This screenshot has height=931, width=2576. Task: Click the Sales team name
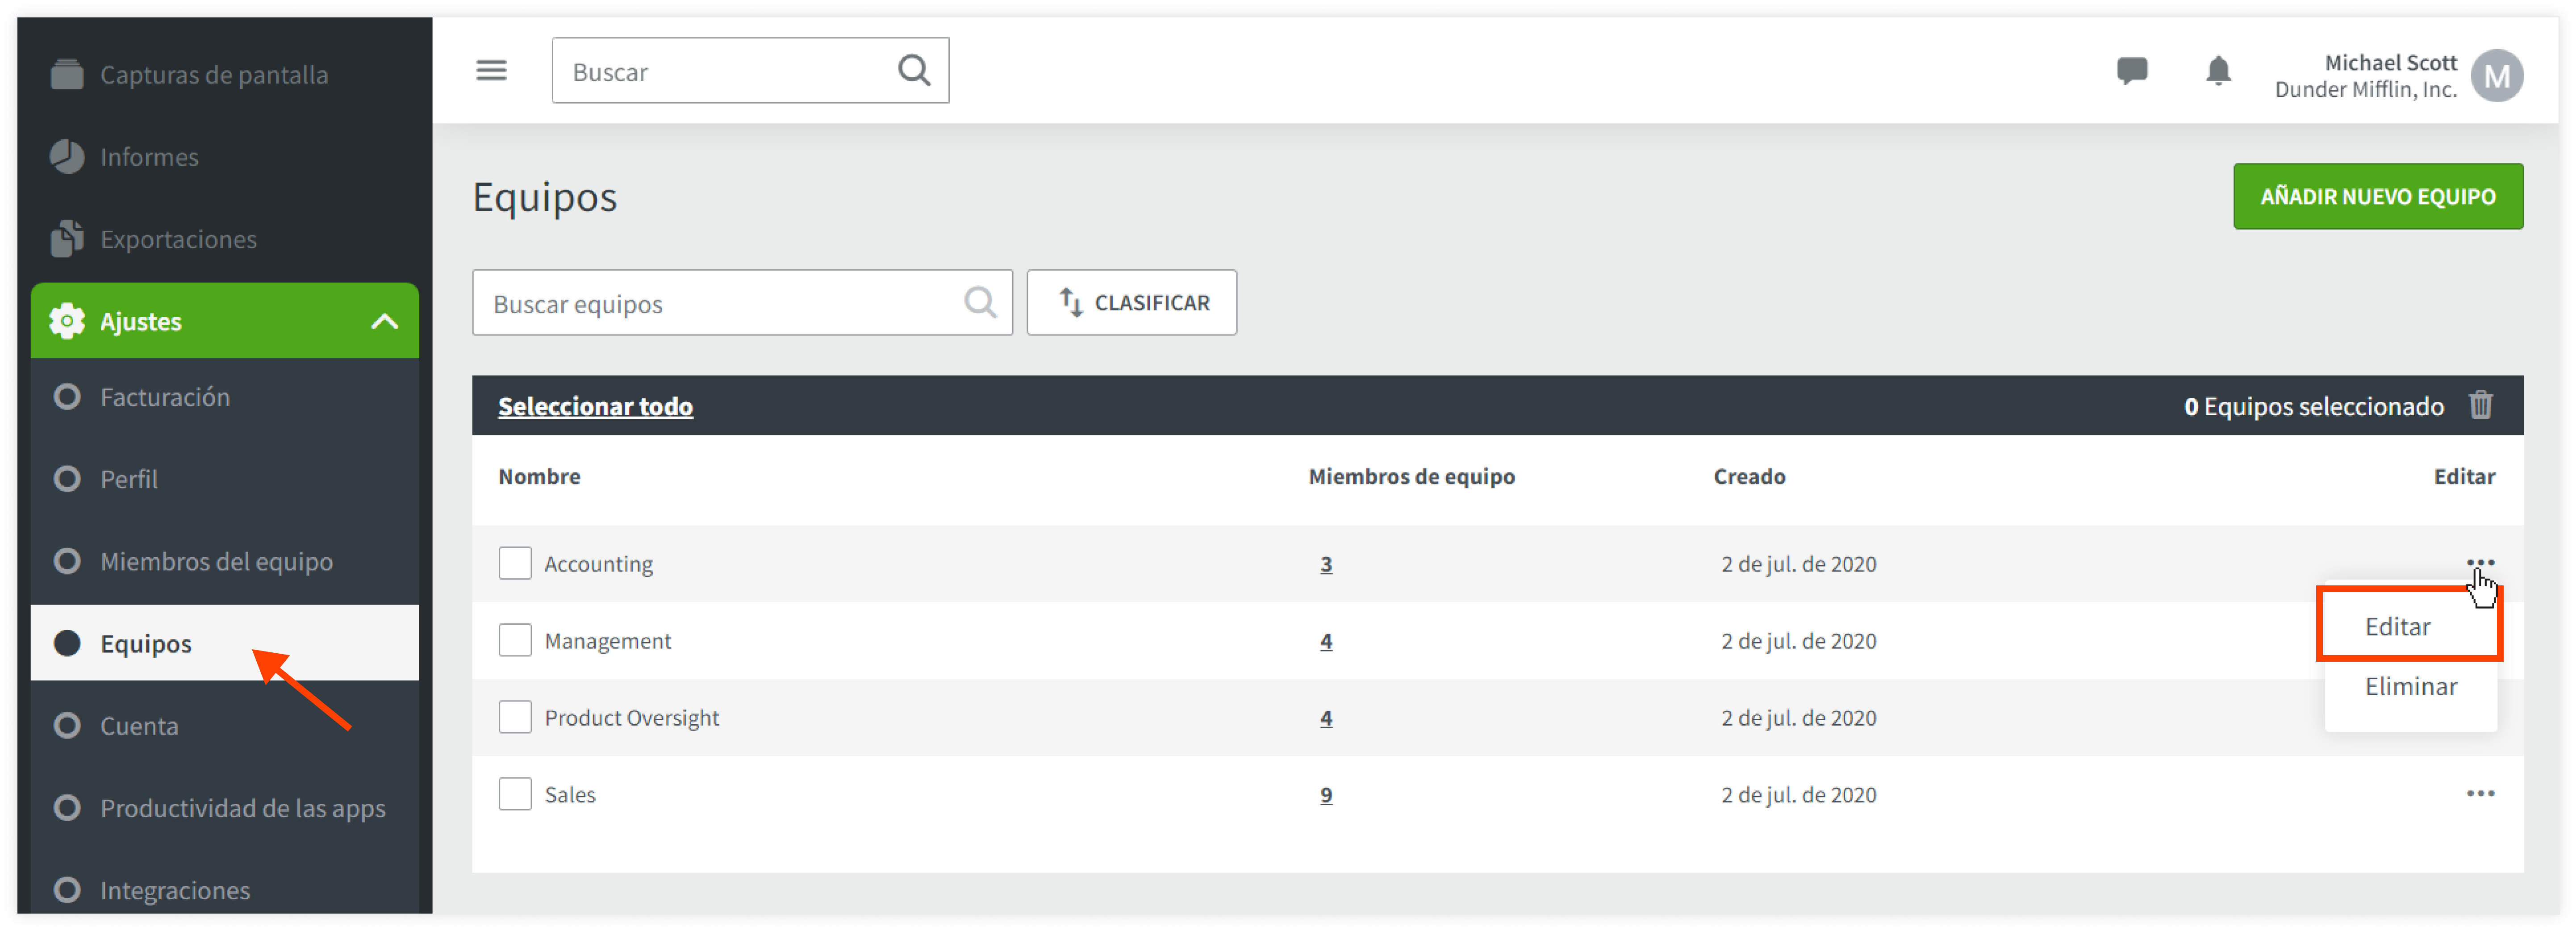(x=570, y=795)
